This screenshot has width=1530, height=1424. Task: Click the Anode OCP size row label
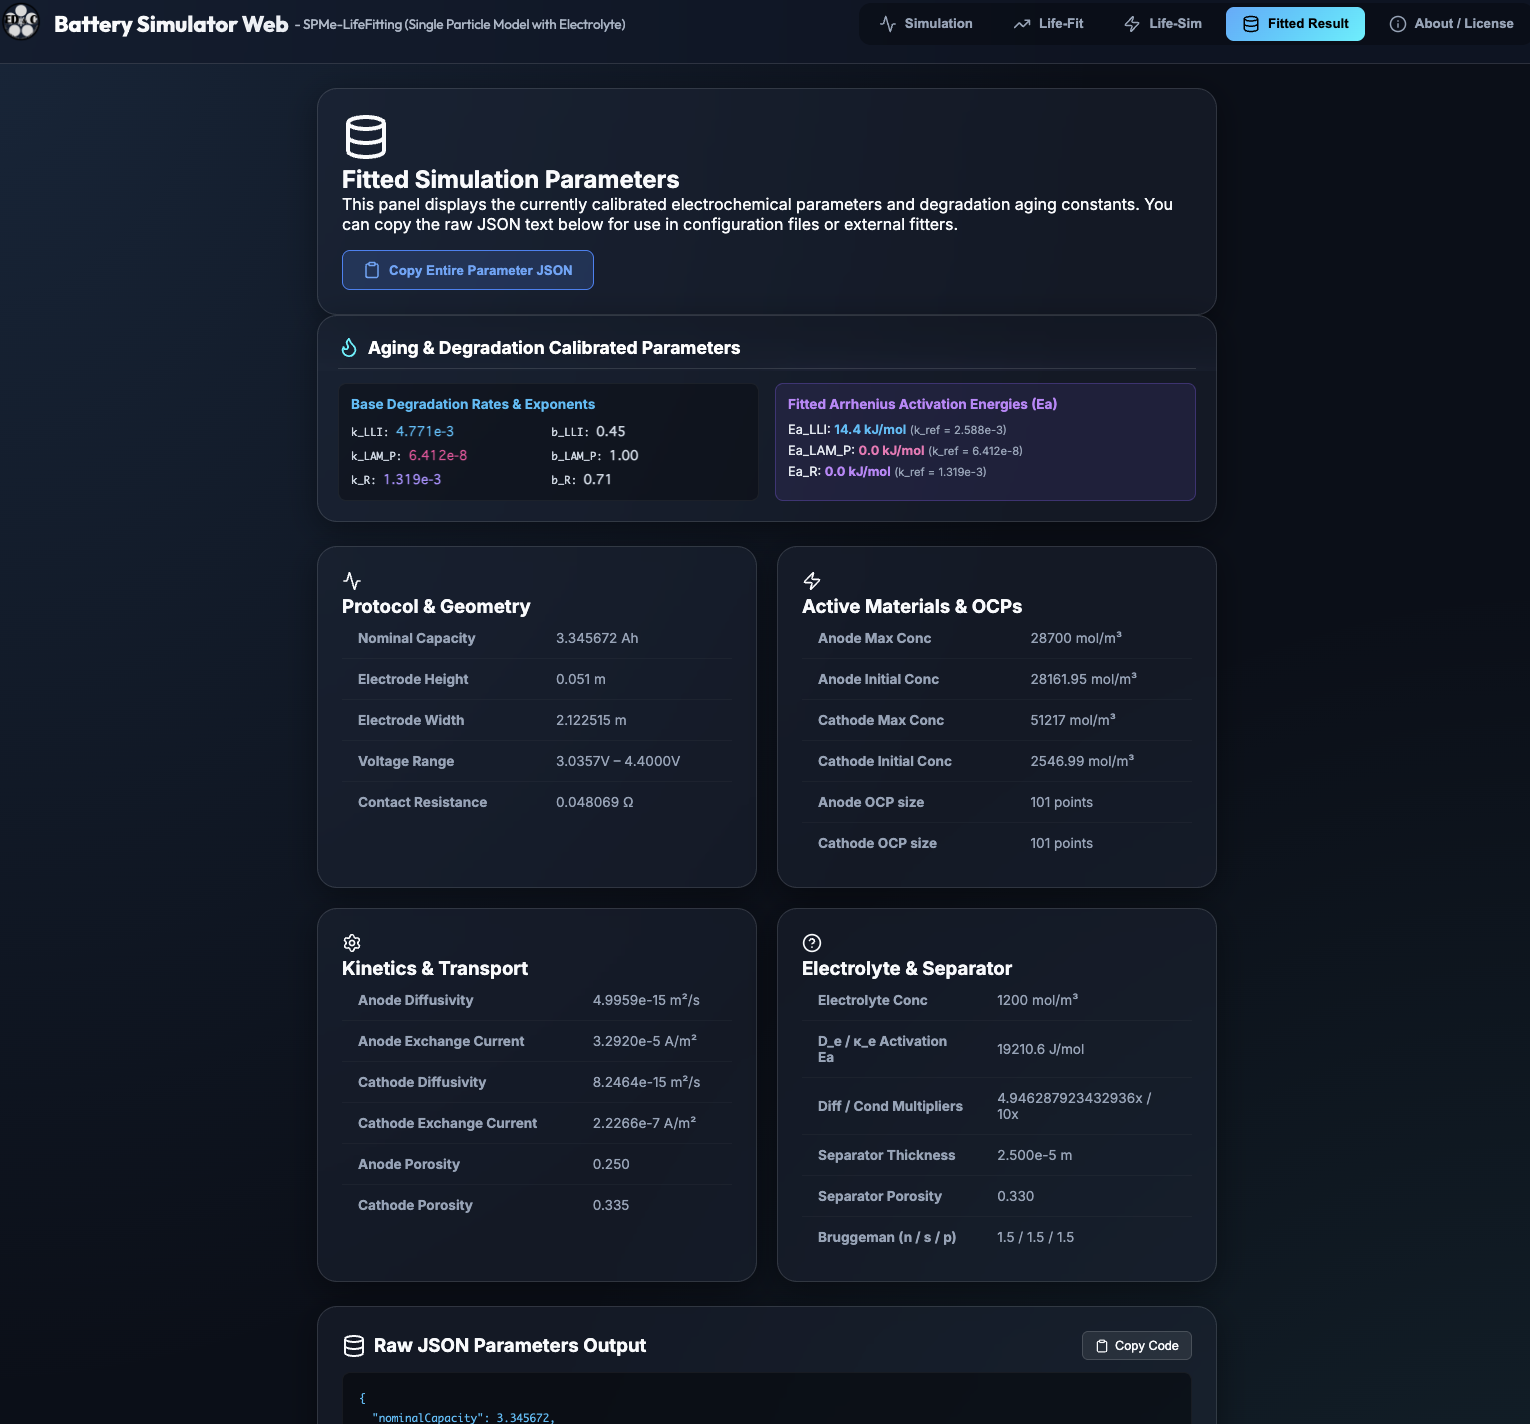coord(871,802)
